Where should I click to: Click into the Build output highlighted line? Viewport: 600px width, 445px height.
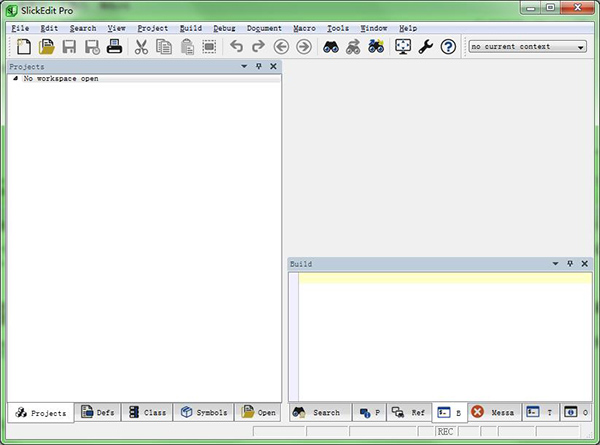point(445,278)
